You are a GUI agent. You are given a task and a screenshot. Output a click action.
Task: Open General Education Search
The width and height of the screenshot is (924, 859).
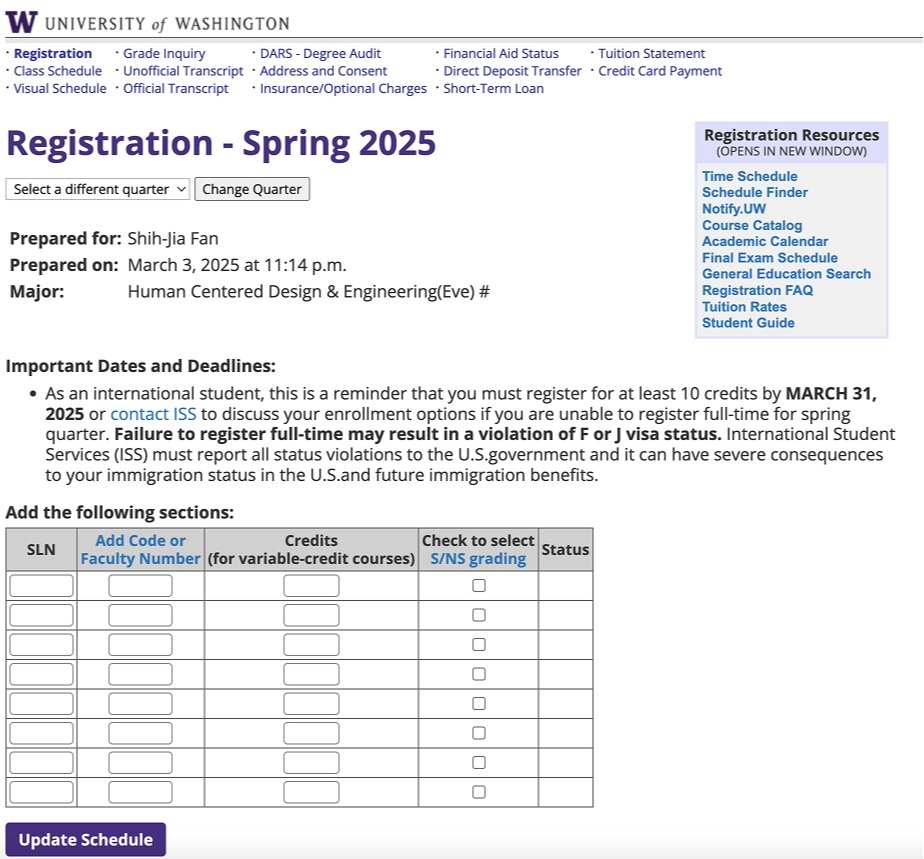pyautogui.click(x=786, y=274)
